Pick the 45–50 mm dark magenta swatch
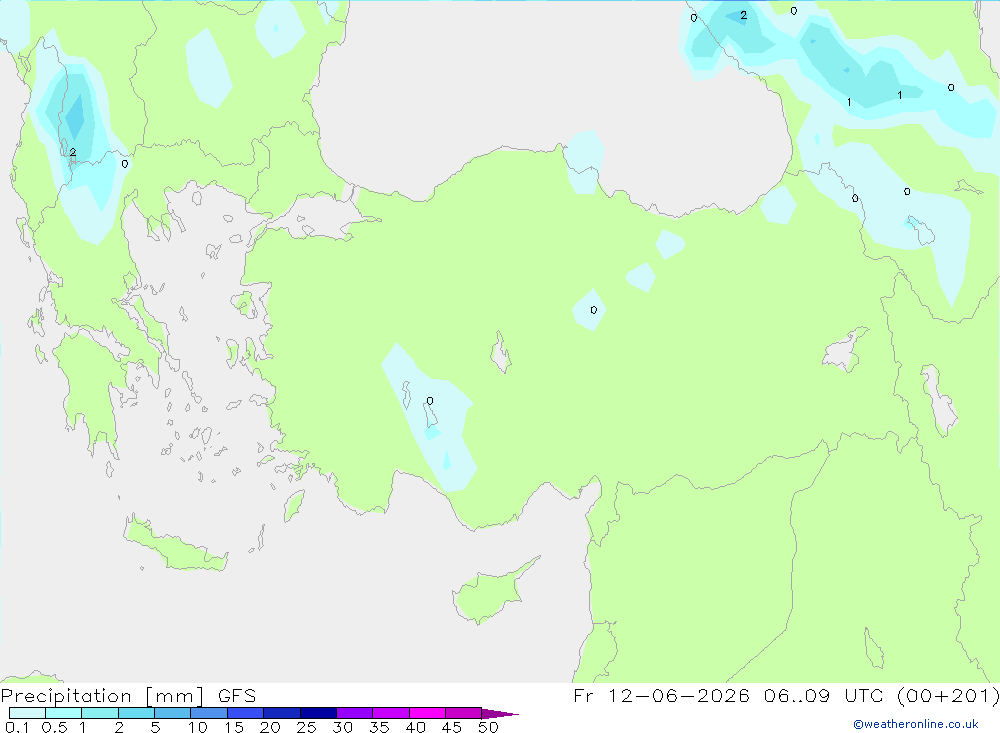The width and height of the screenshot is (1000, 733). click(x=463, y=713)
